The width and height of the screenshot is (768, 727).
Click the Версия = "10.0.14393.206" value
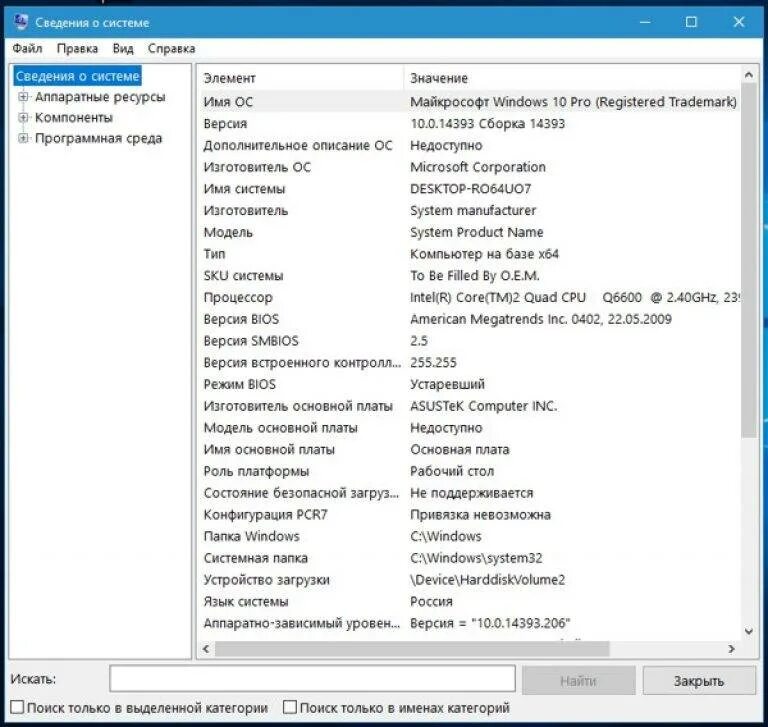coord(490,623)
